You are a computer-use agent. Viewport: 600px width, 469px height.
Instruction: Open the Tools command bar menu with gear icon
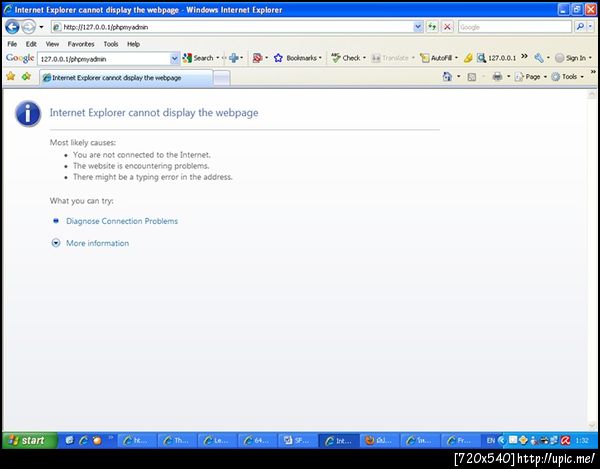[x=567, y=77]
